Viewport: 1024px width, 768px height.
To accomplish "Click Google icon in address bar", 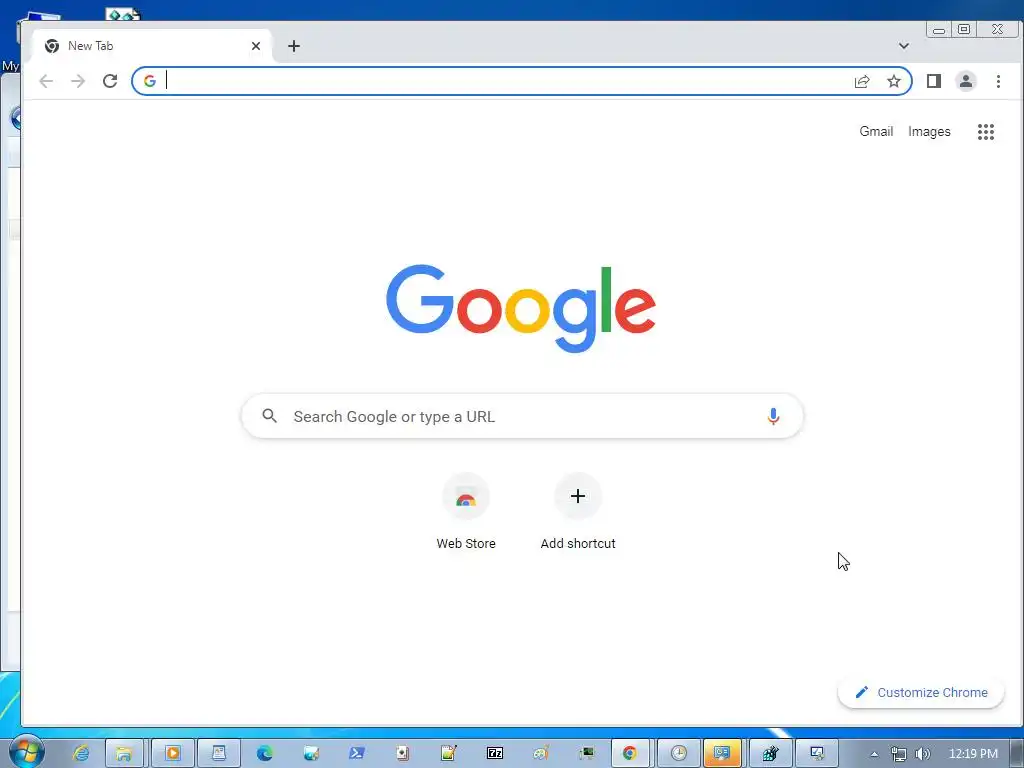I will tap(150, 81).
